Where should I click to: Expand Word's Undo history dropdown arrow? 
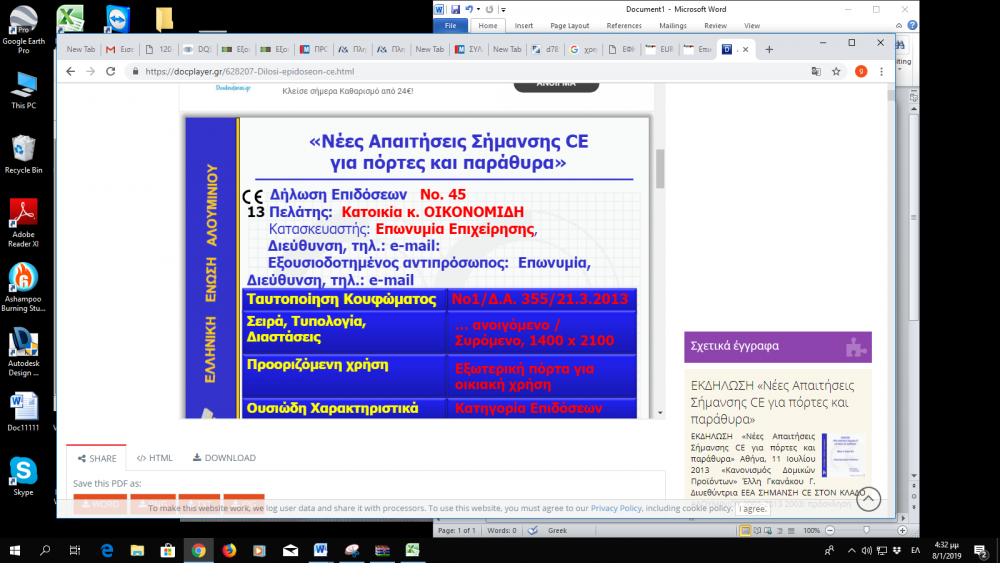point(478,10)
